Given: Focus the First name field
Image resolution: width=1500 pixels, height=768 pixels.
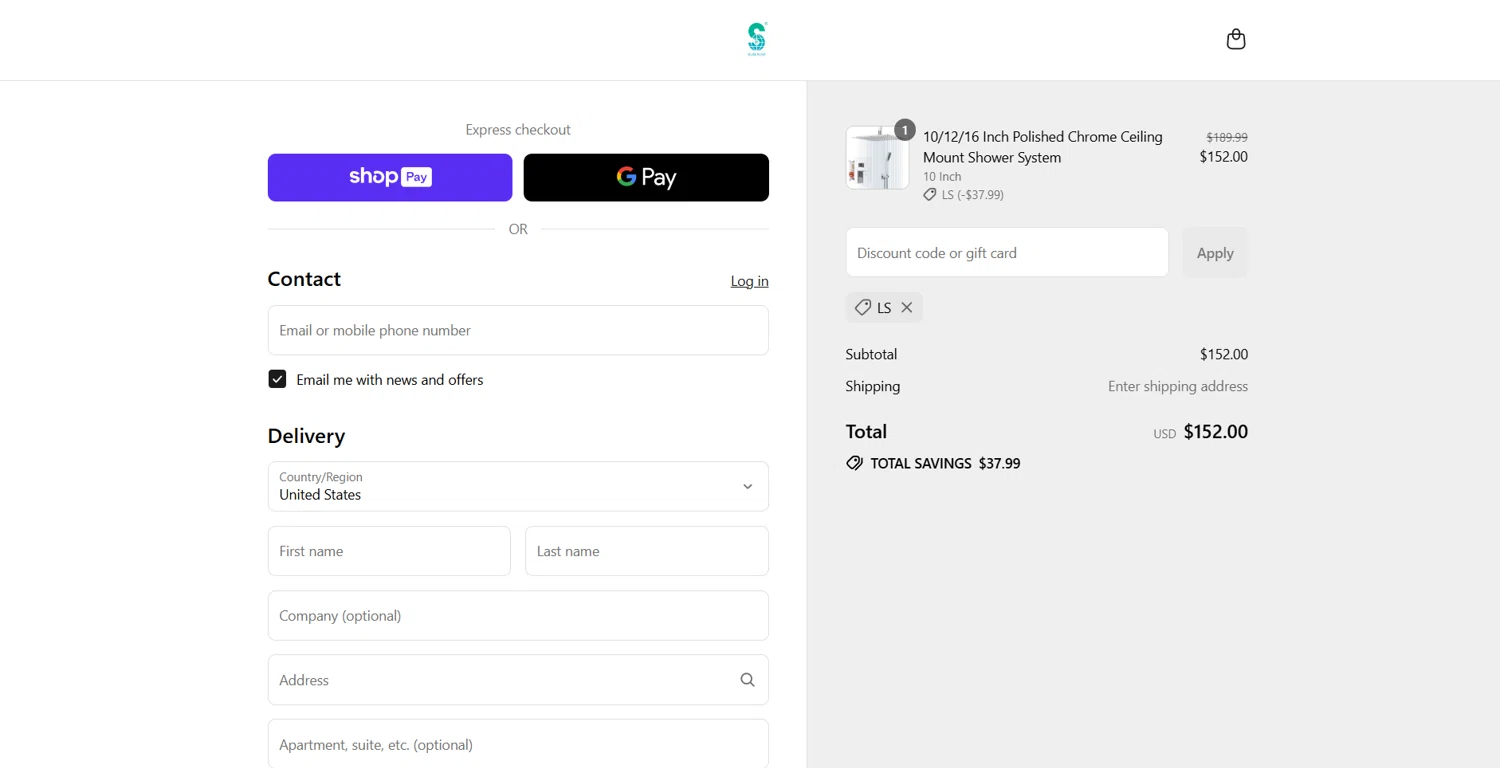Looking at the screenshot, I should coord(389,551).
